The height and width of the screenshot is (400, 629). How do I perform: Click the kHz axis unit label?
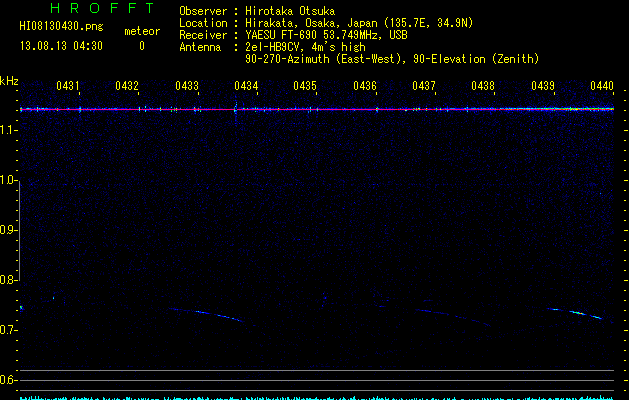point(9,81)
